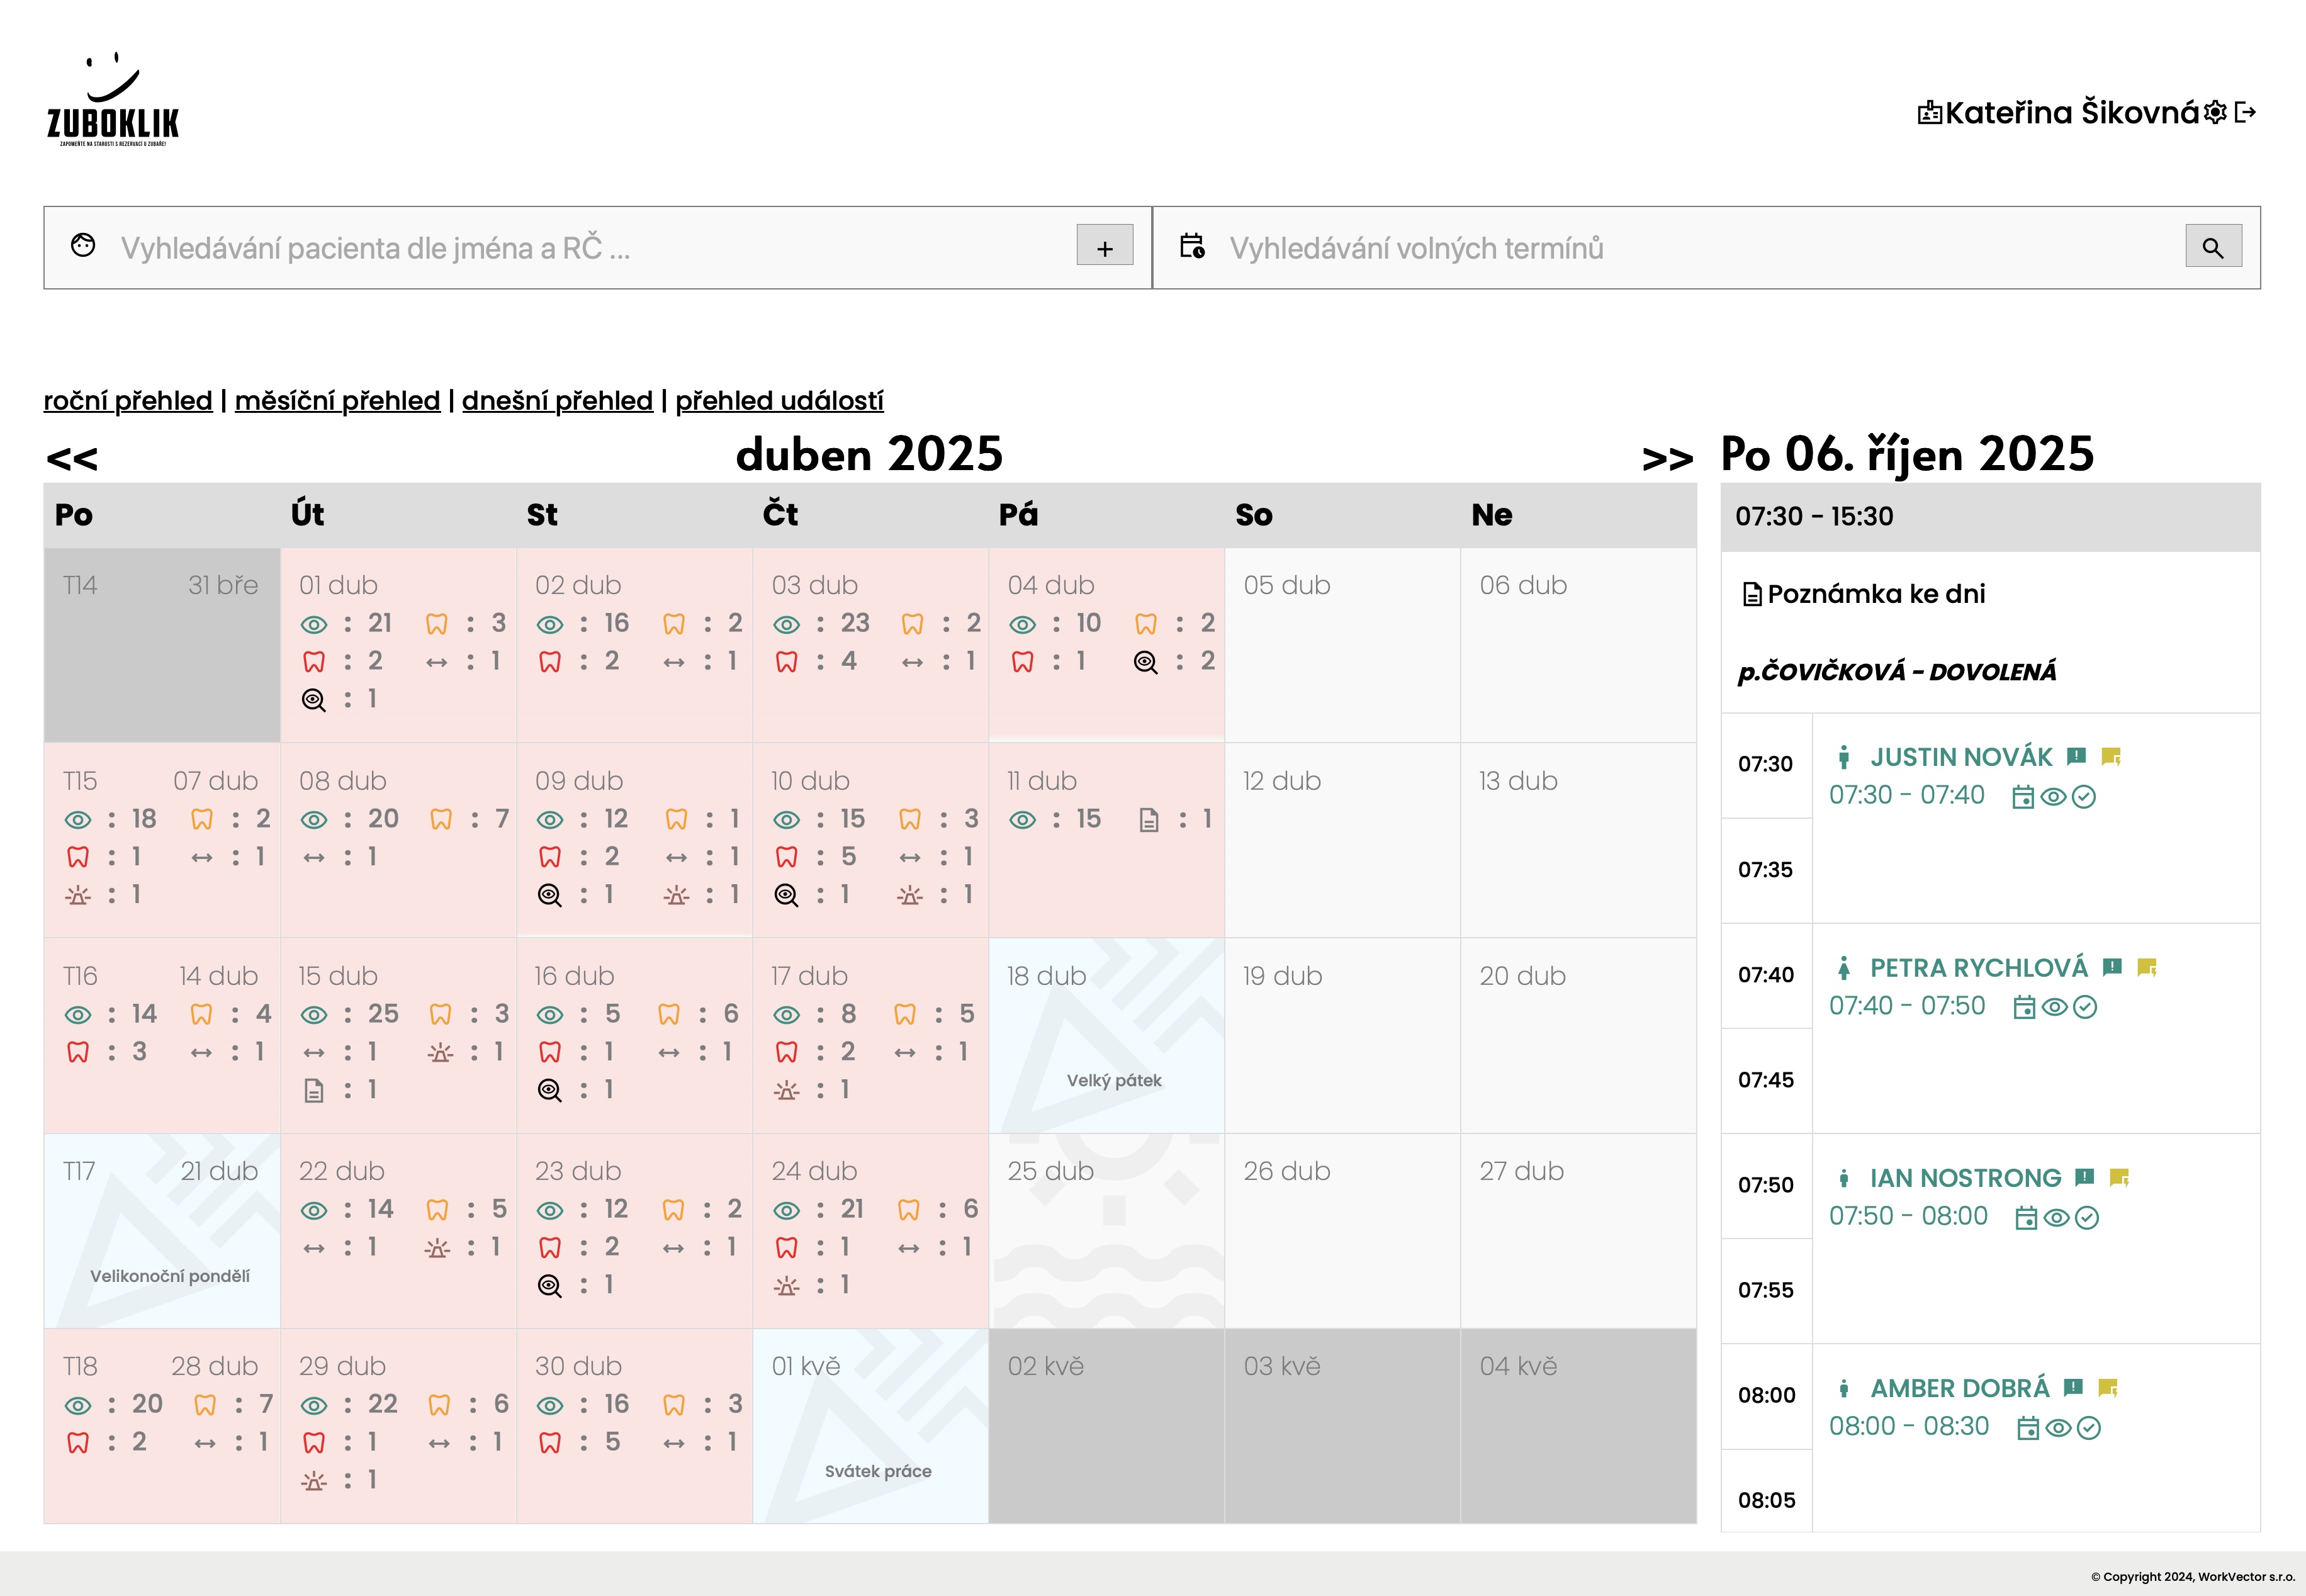Open the 15 dub day cell

(x=398, y=1035)
